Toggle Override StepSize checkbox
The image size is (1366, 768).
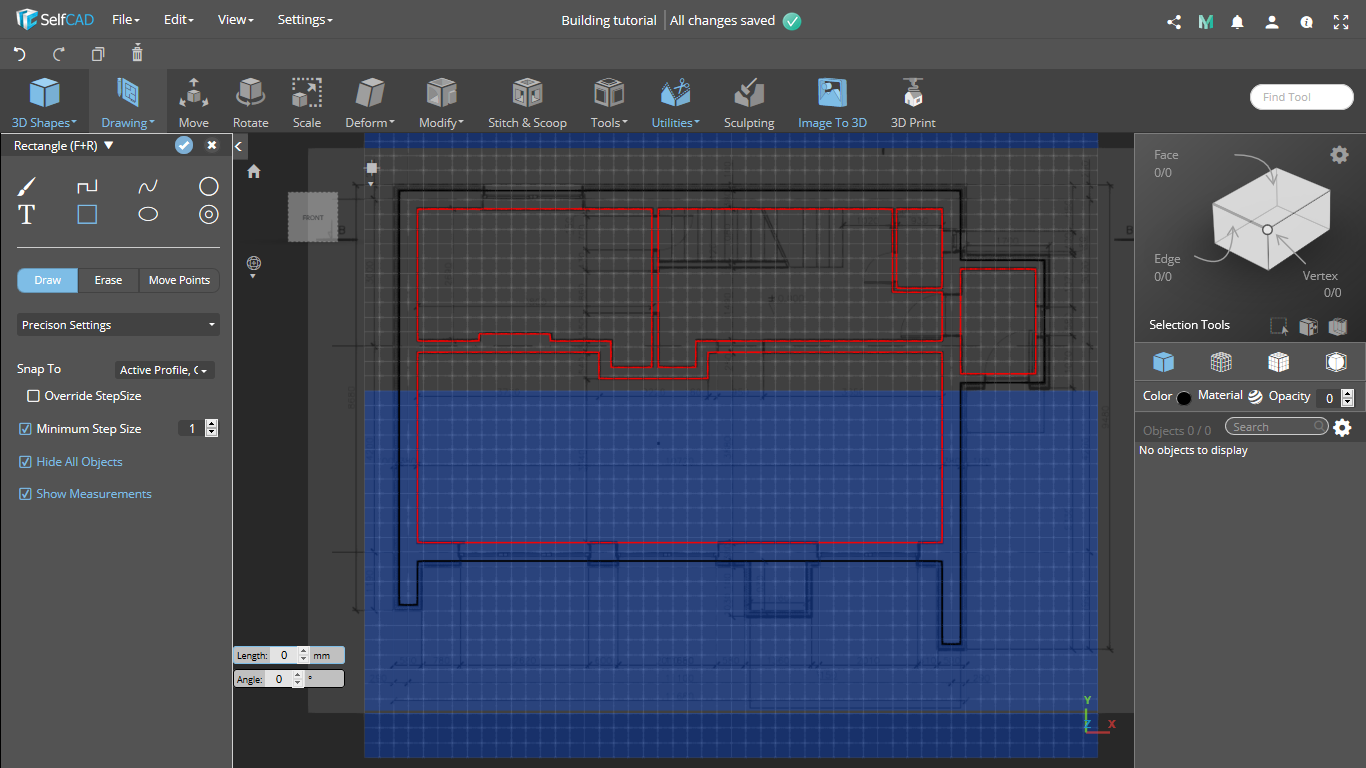point(33,396)
